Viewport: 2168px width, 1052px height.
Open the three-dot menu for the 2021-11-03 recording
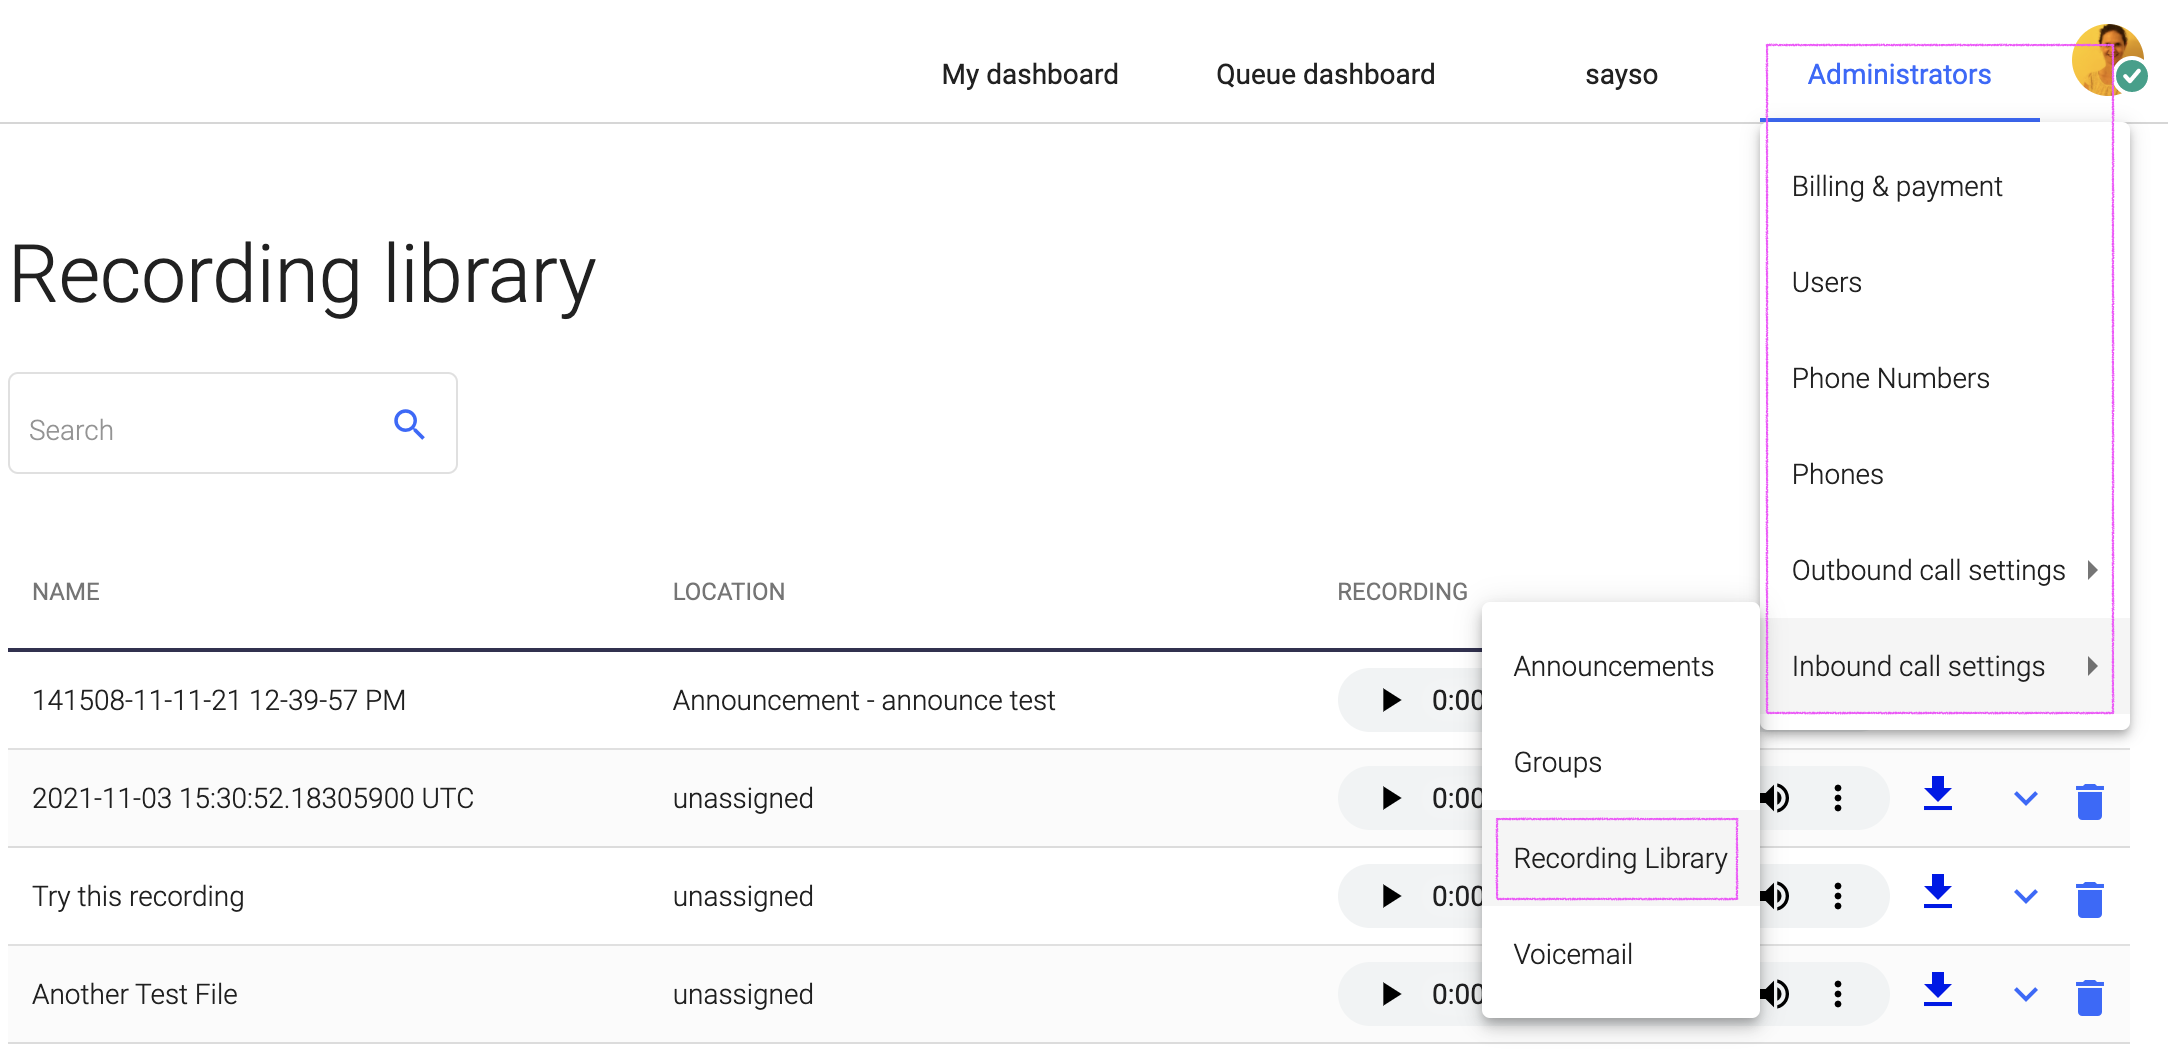point(1837,797)
